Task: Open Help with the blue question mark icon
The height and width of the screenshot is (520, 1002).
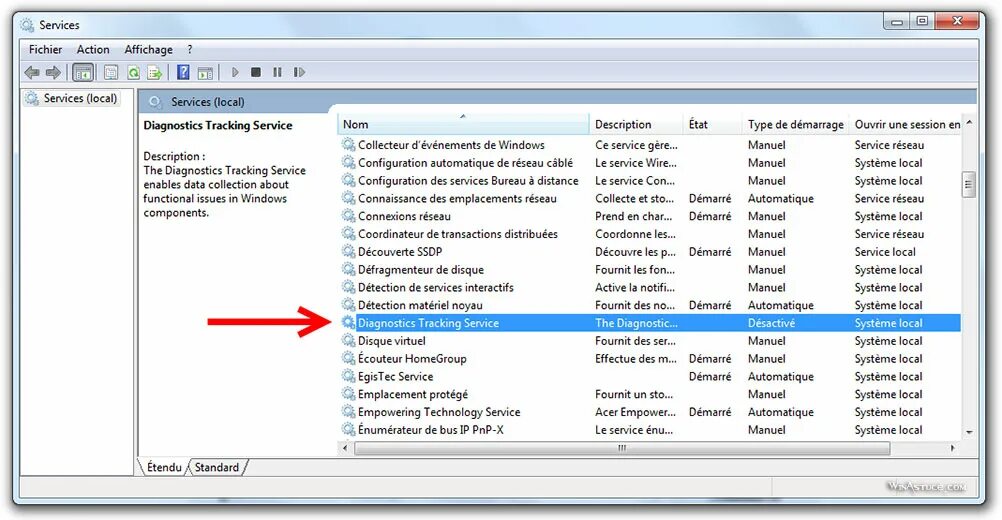Action: (183, 72)
